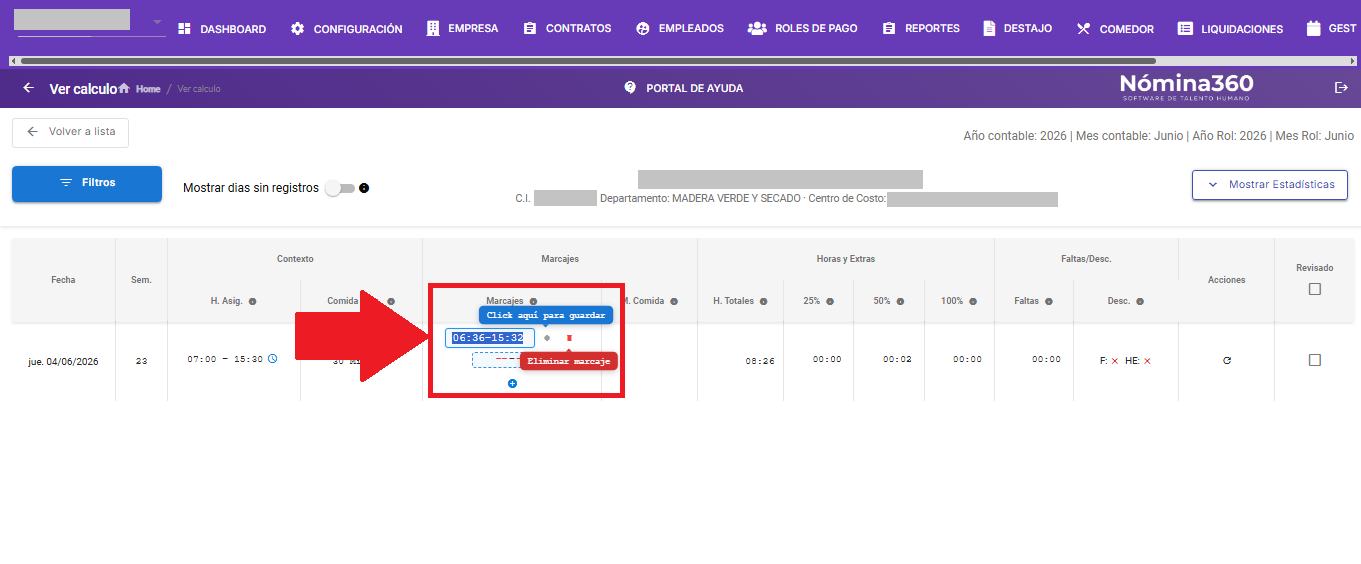Click the info icon next to 25%

click(x=830, y=301)
